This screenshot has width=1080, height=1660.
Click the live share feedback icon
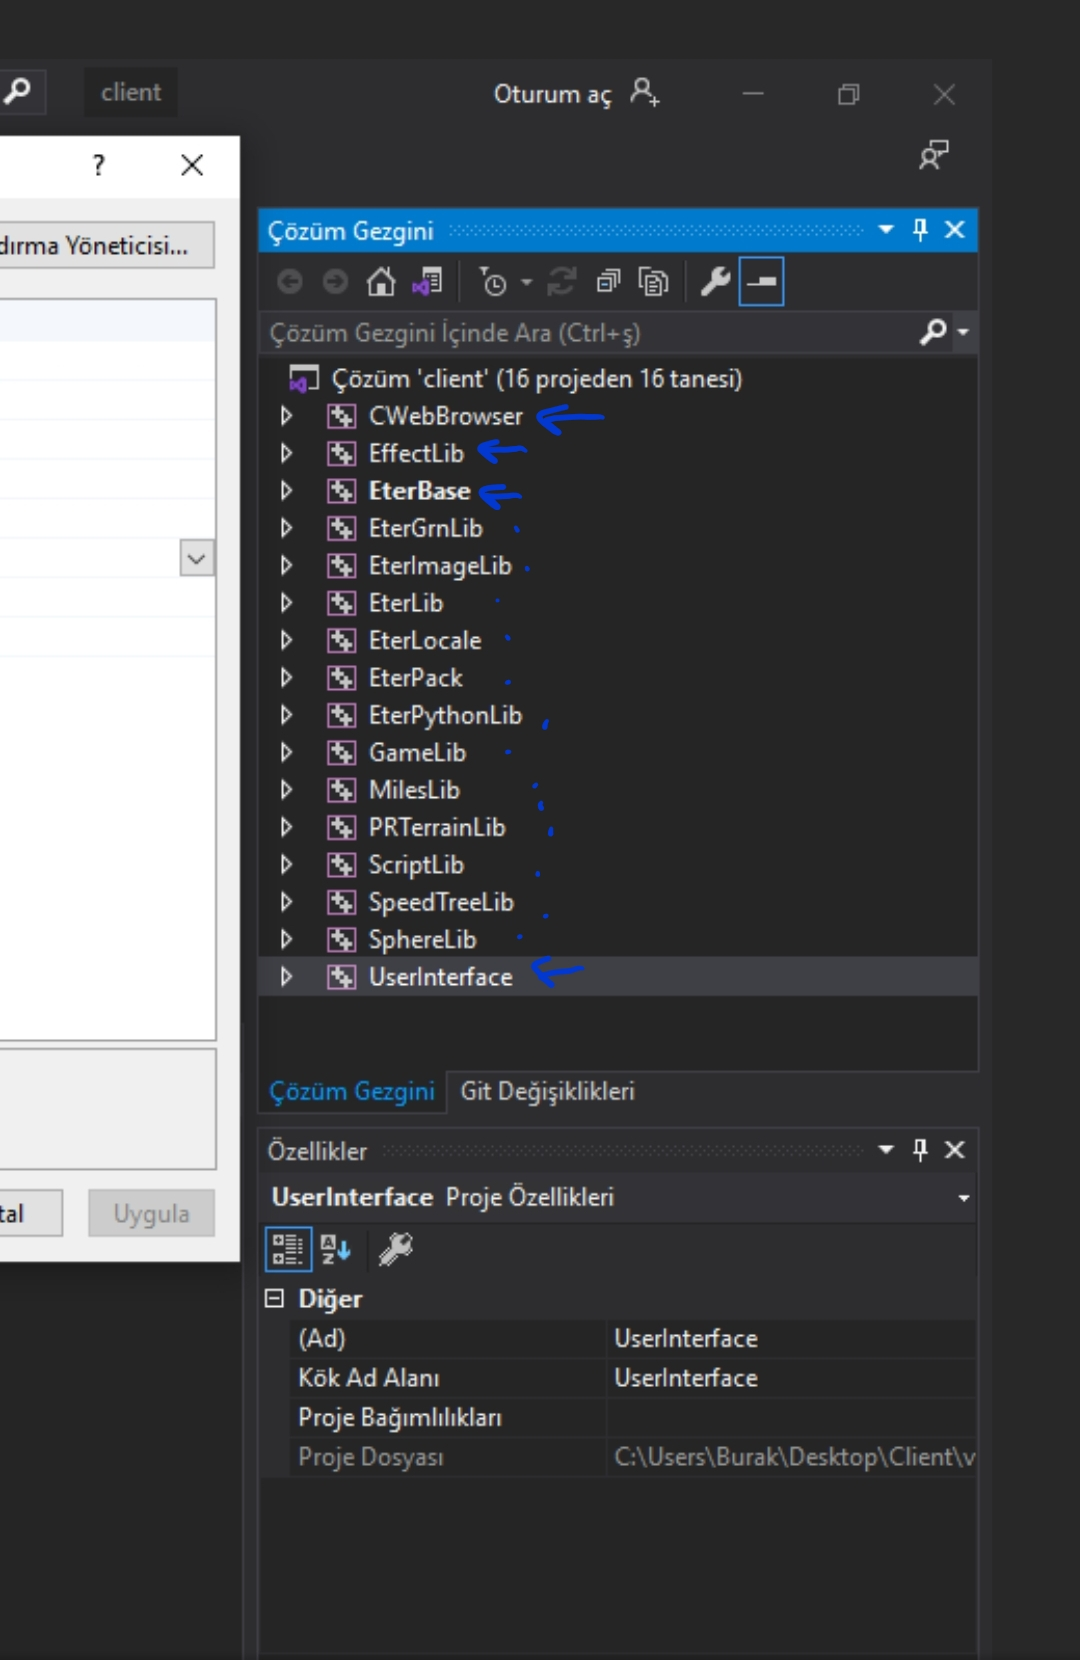click(933, 155)
